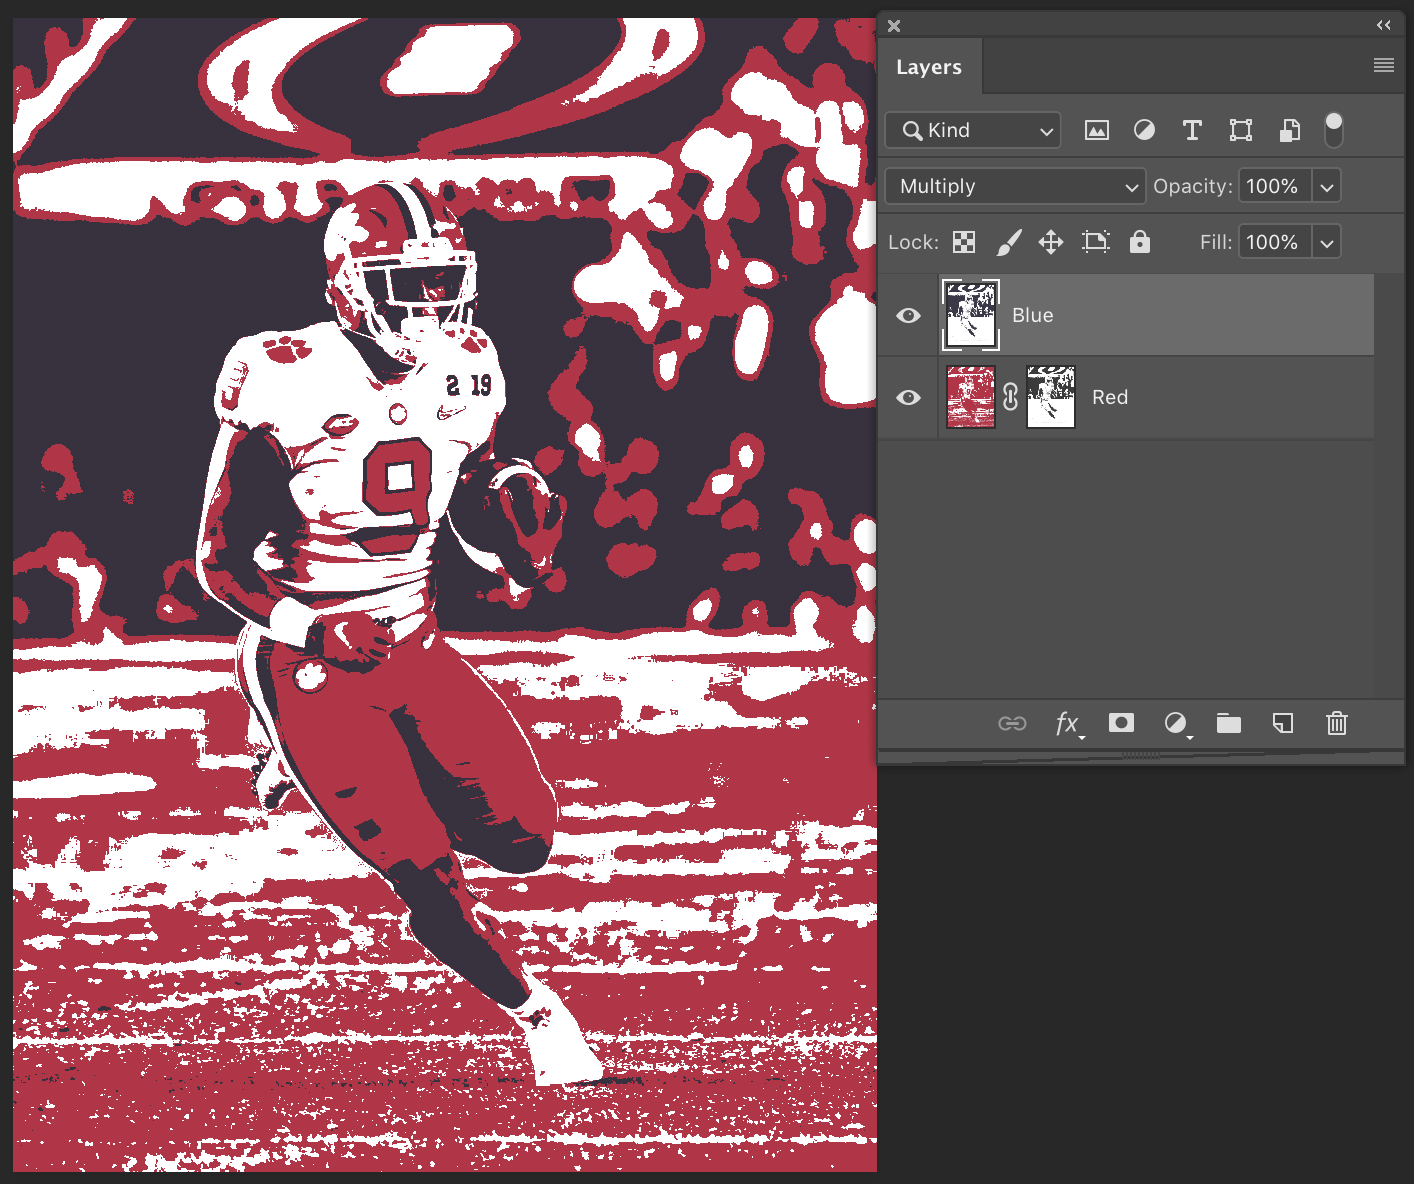Create a new group folder

[x=1229, y=723]
